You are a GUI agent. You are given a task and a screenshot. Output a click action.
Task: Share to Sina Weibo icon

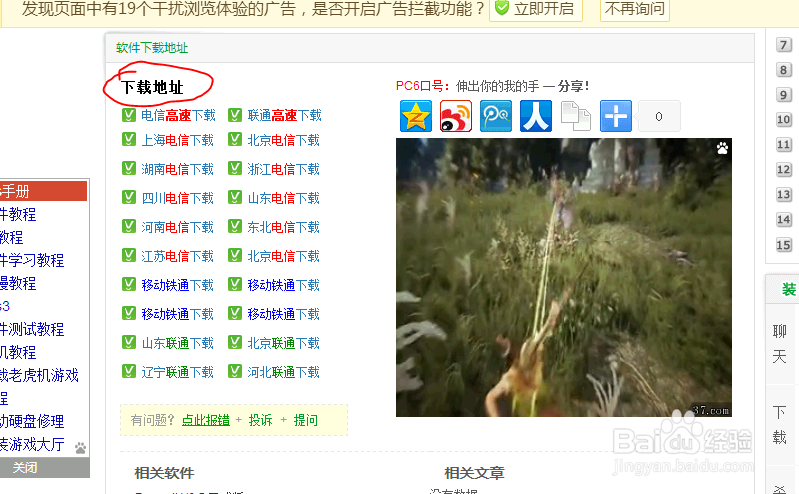pos(456,116)
